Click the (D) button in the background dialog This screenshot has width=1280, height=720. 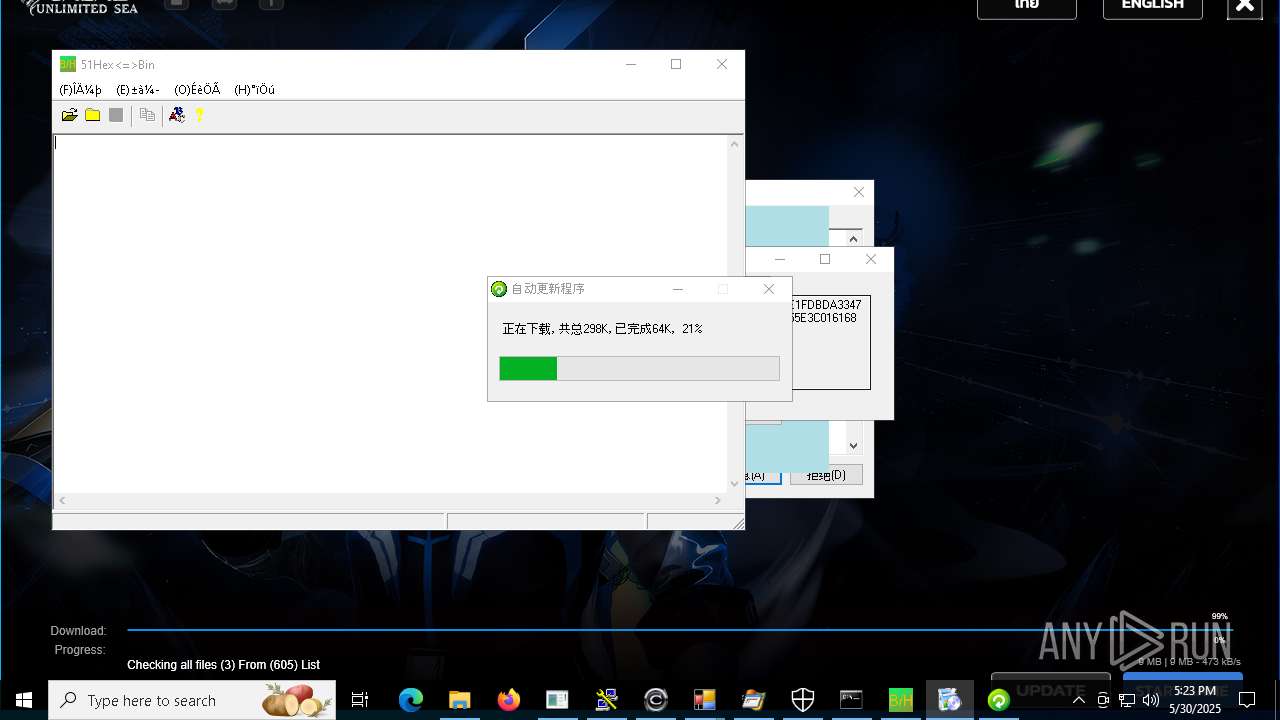826,476
